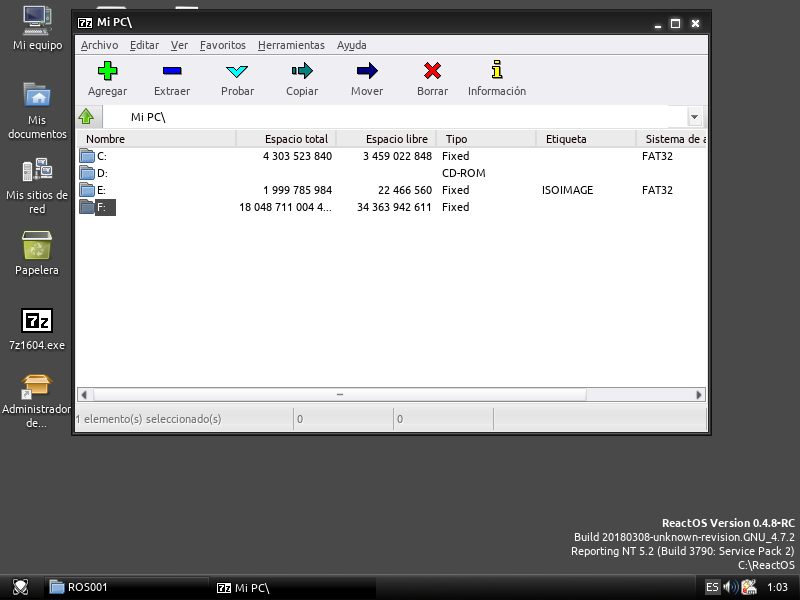The image size is (800, 600).
Task: Expand the address path dropdown arrow
Action: click(x=694, y=117)
